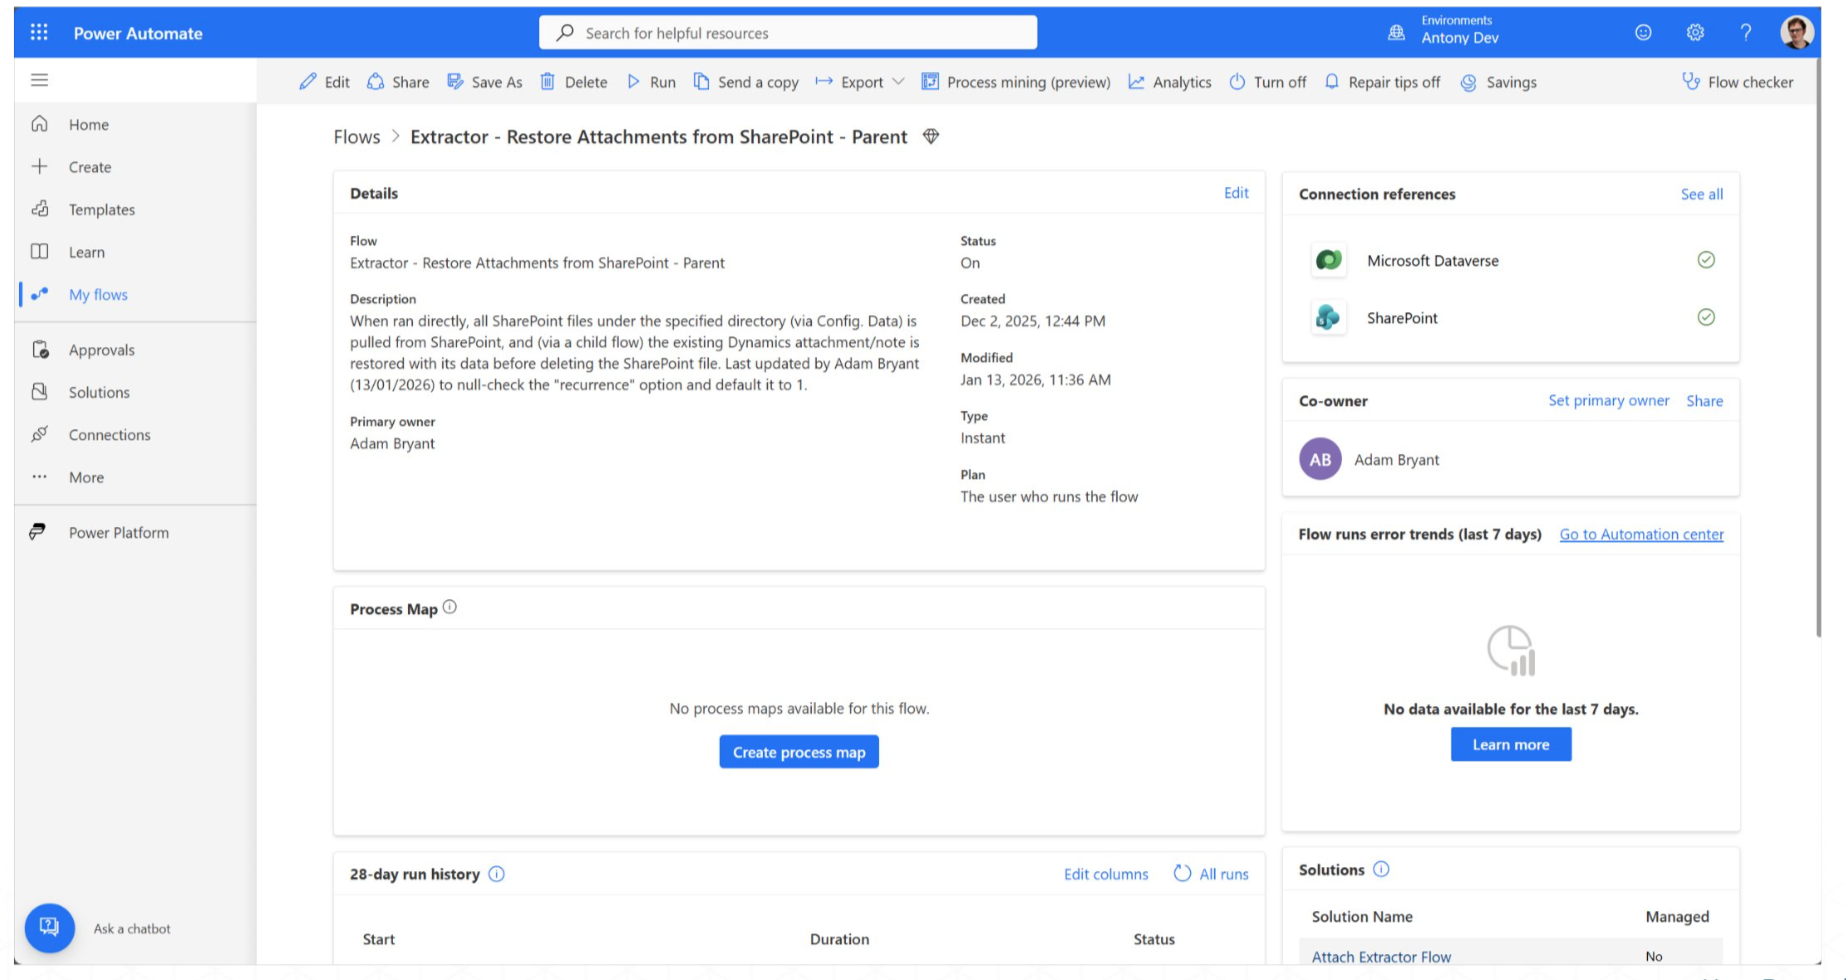Image resolution: width=1846 pixels, height=980 pixels.
Task: Click the search for helpful resources field
Action: coord(788,33)
